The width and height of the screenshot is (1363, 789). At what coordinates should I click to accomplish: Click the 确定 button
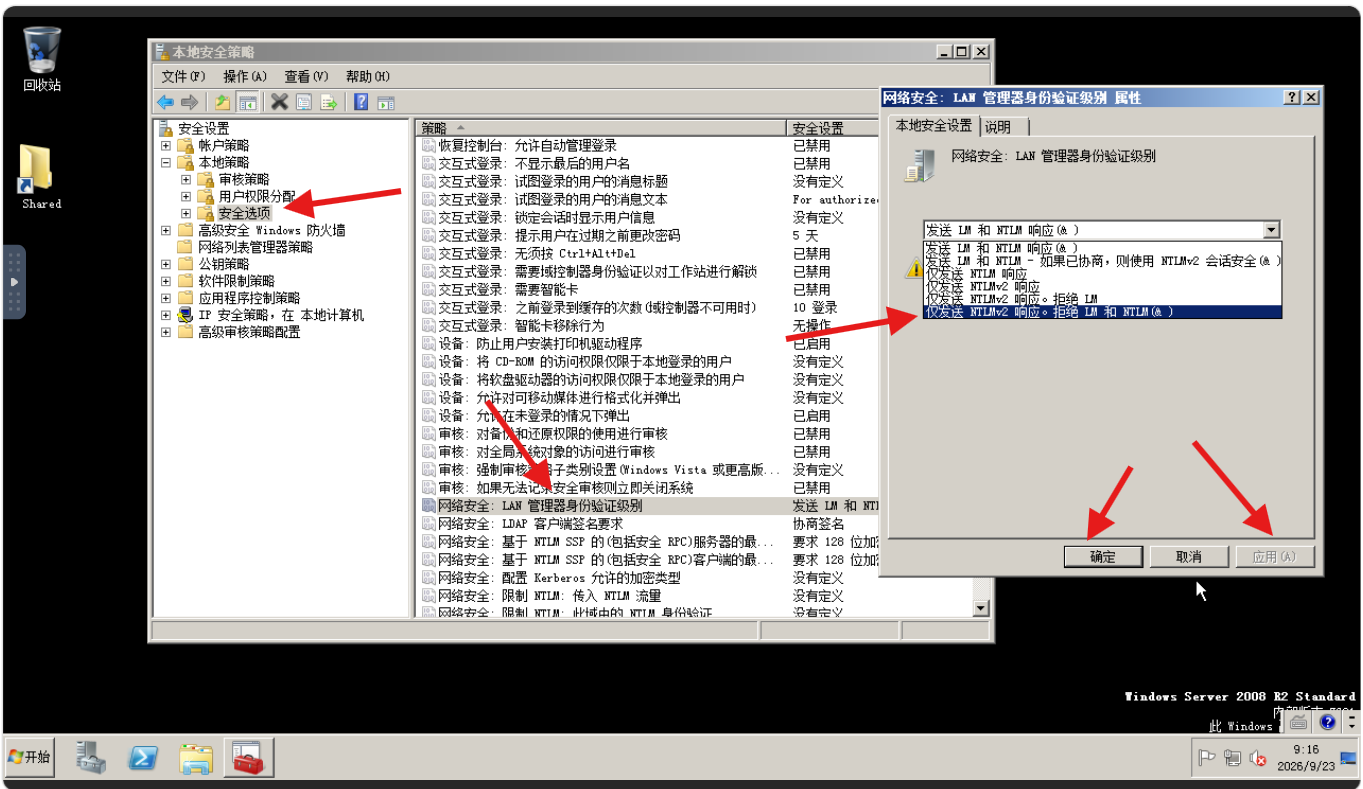[x=1103, y=557]
